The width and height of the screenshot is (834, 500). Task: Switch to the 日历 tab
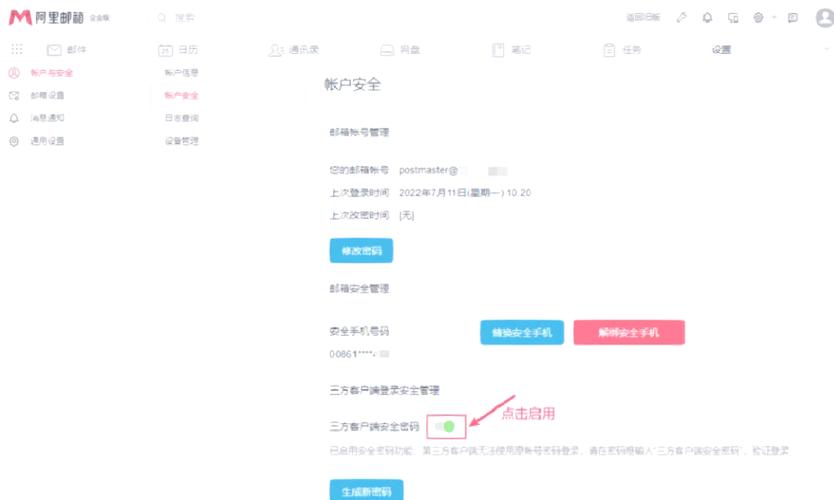tap(178, 49)
